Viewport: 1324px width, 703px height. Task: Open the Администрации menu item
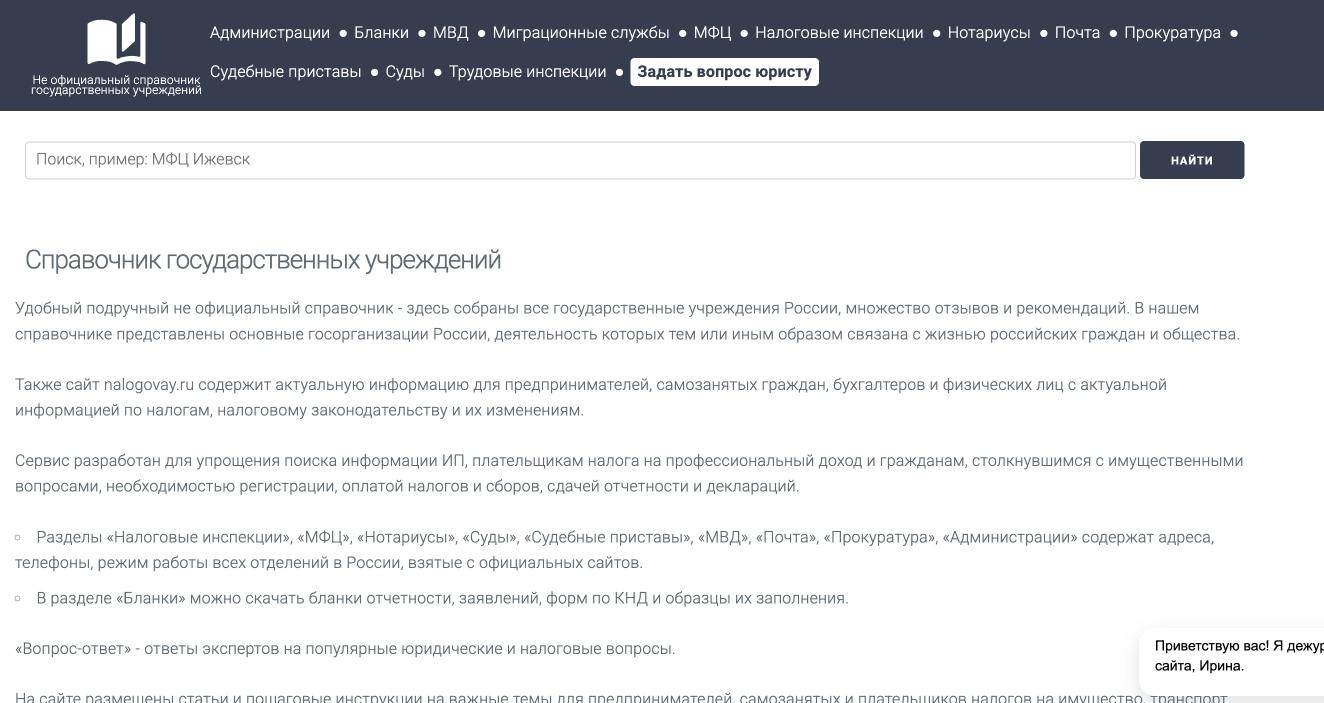coord(270,33)
